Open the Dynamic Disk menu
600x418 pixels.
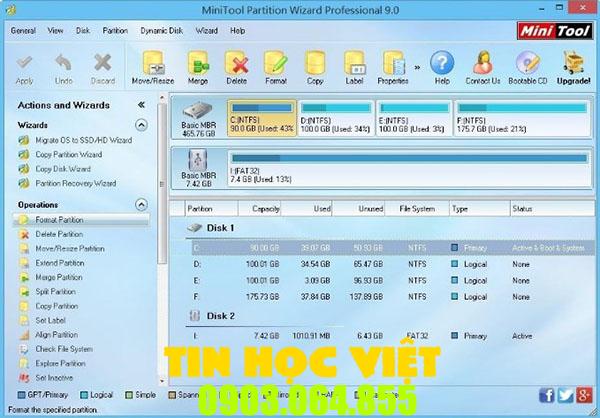tap(162, 31)
